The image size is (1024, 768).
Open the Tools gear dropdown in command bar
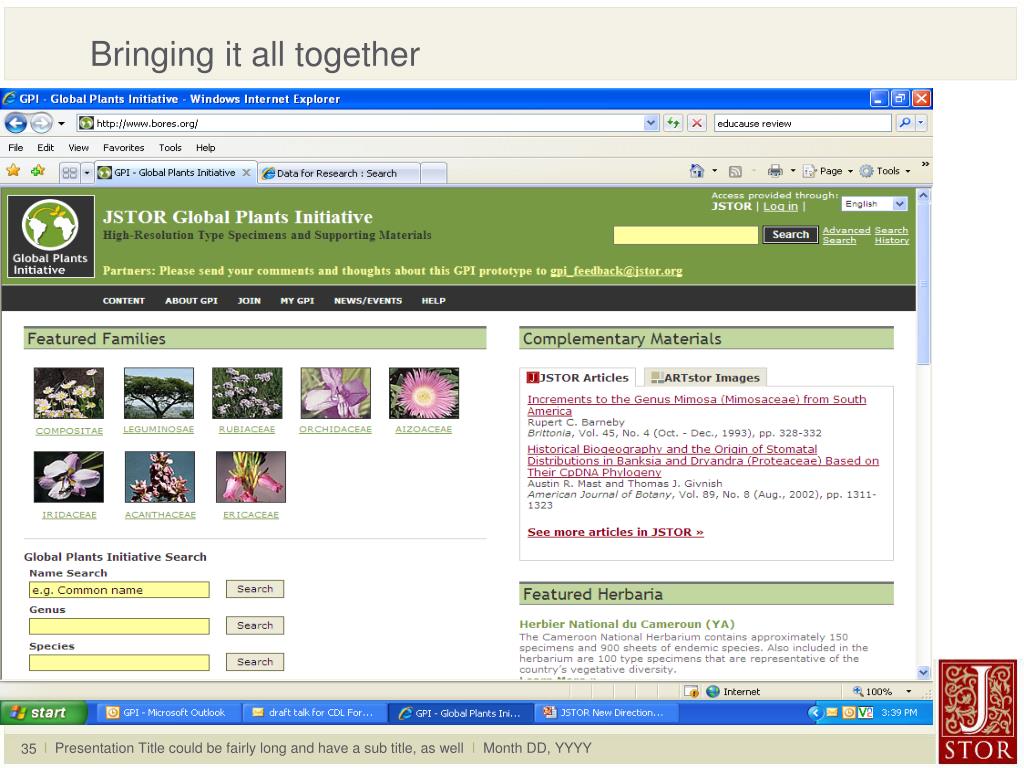(885, 171)
